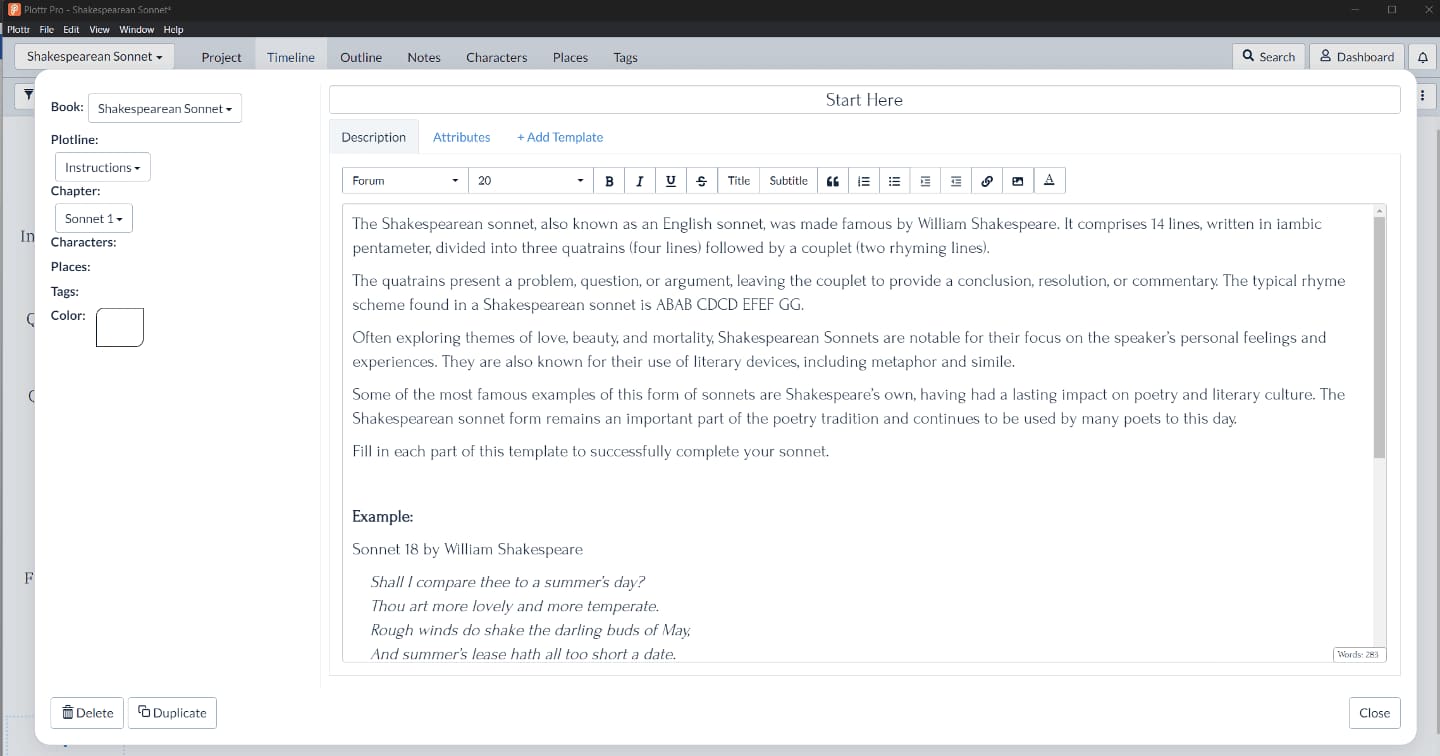Open the Sonnet 1 chapter dropdown

coord(93,218)
